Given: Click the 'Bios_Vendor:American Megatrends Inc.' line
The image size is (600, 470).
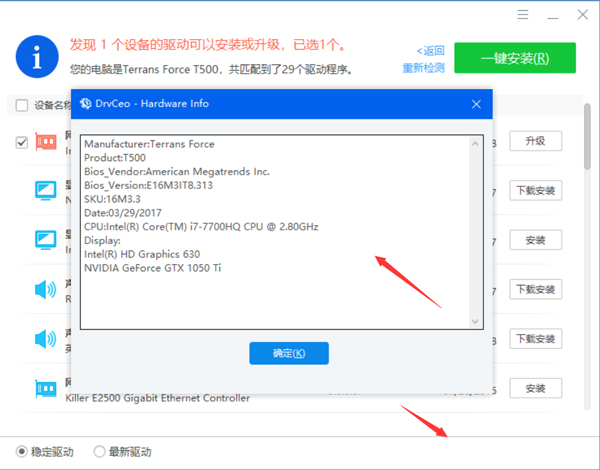Looking at the screenshot, I should (177, 172).
